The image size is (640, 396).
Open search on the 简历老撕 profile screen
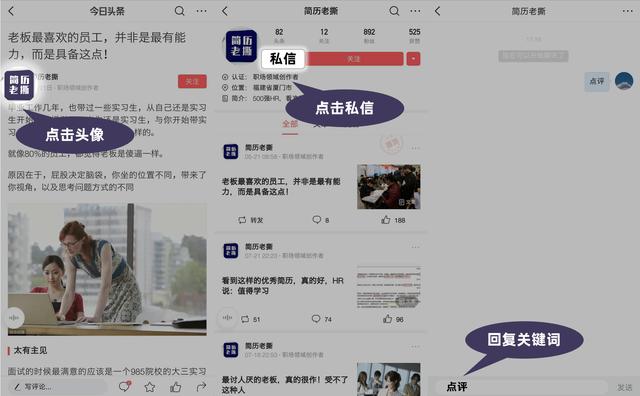[x=394, y=11]
